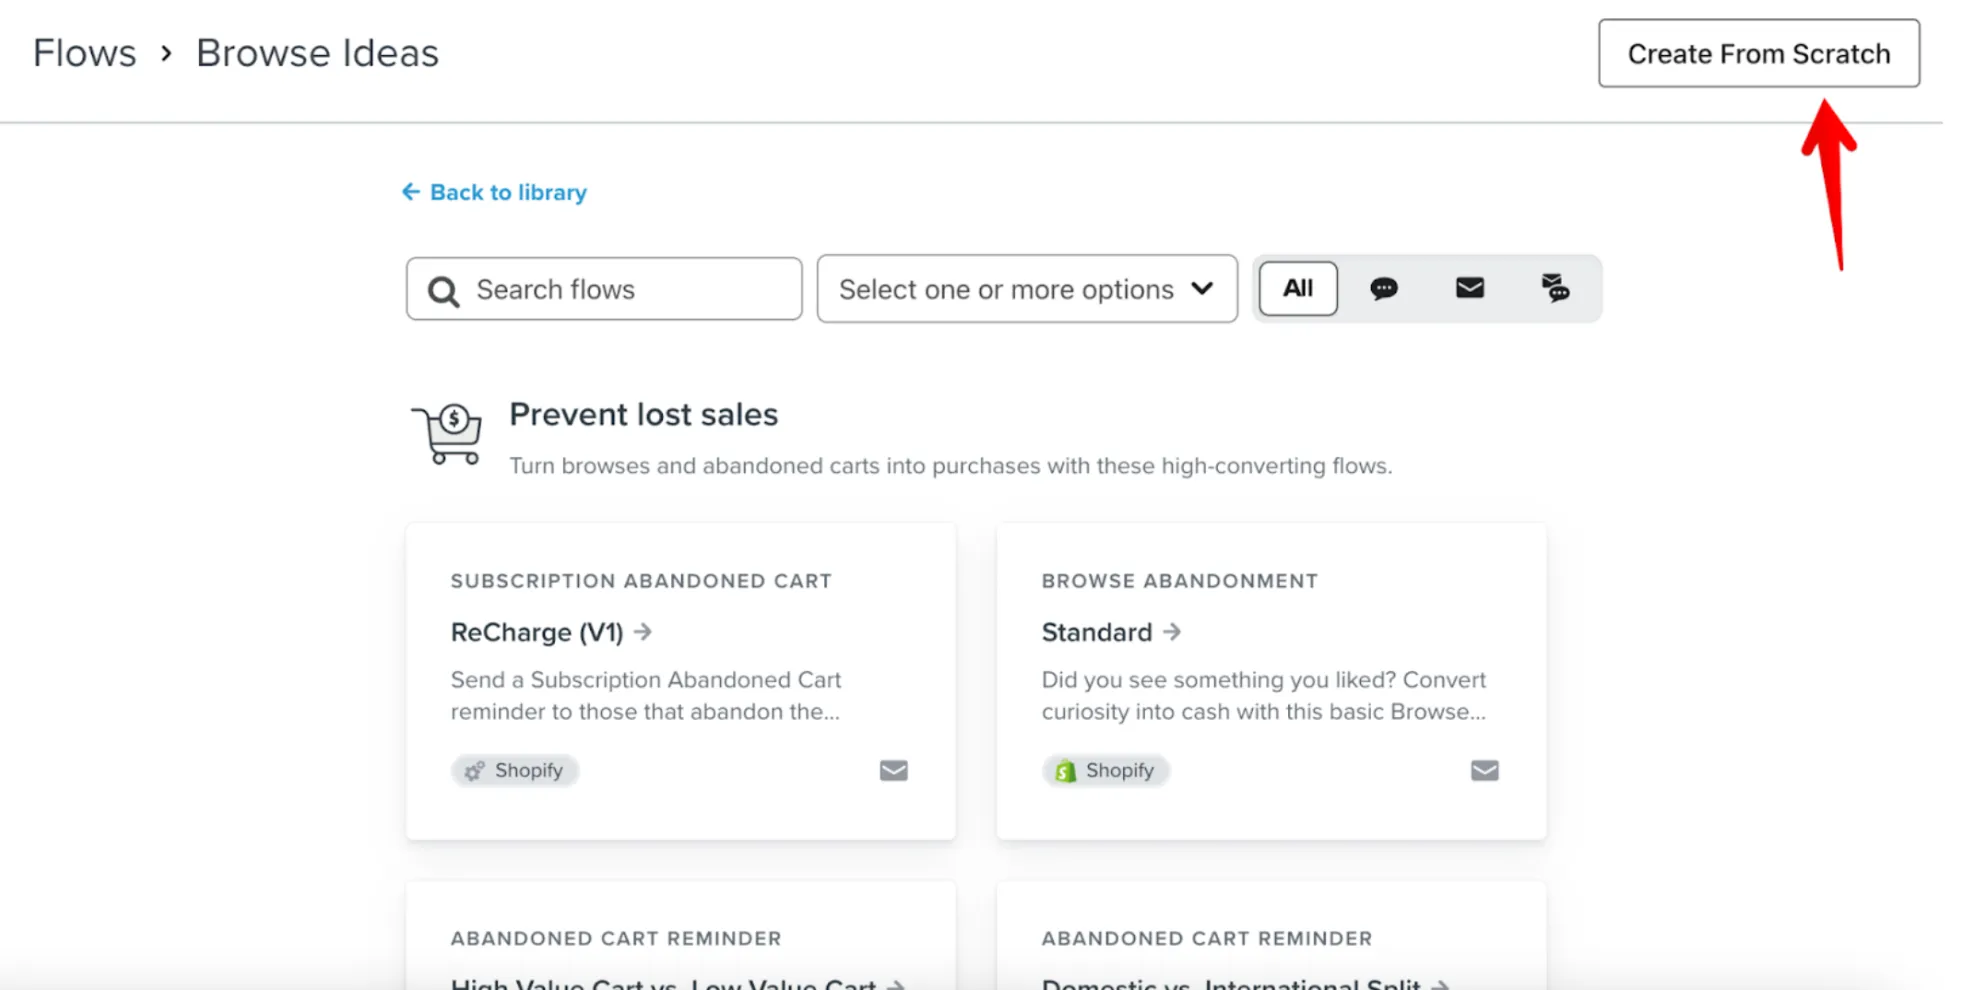Screen dimensions: 1962x990
Task: Click arrow next to Standard title
Action: coord(1172,632)
